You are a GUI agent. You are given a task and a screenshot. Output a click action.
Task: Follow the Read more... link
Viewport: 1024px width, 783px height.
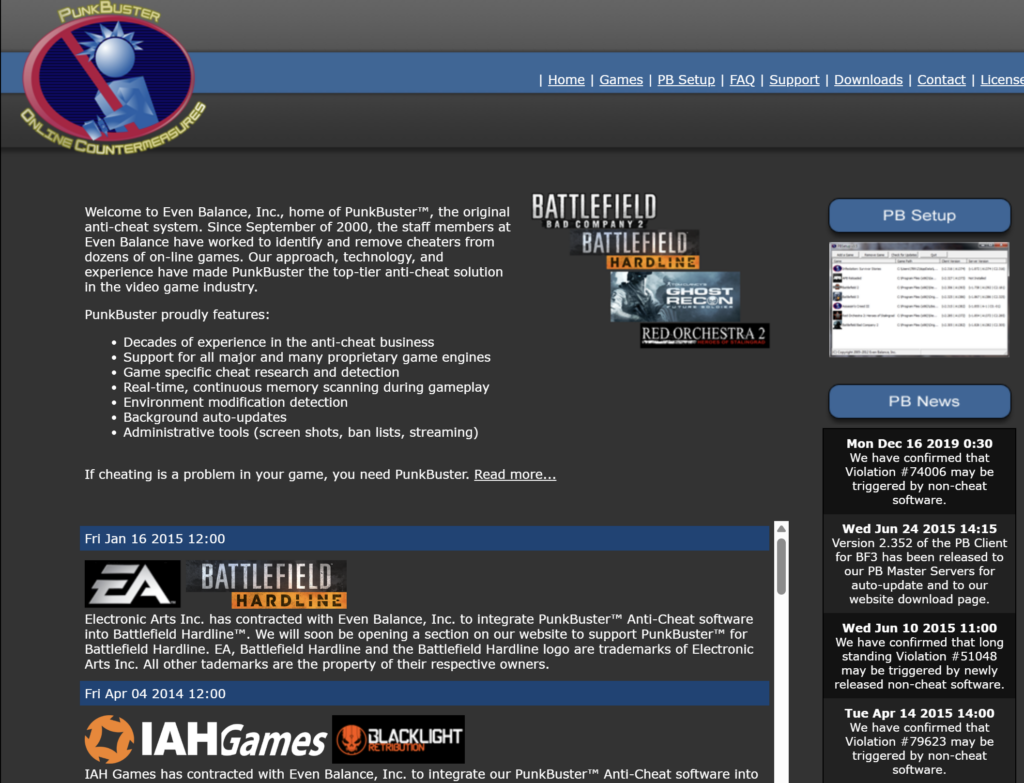pyautogui.click(x=515, y=474)
